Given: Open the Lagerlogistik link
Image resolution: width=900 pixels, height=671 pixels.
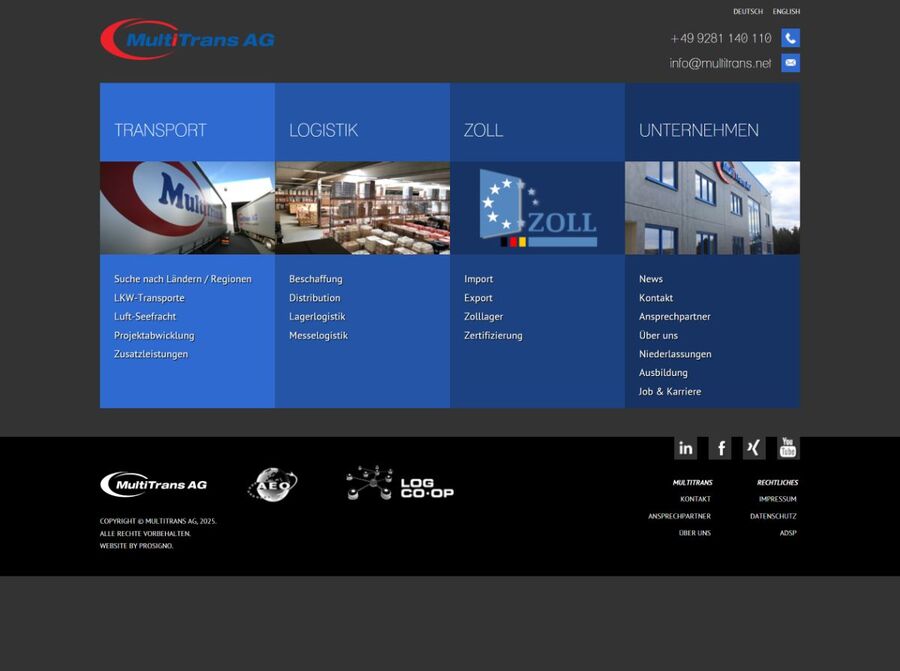Looking at the screenshot, I should pos(317,317).
